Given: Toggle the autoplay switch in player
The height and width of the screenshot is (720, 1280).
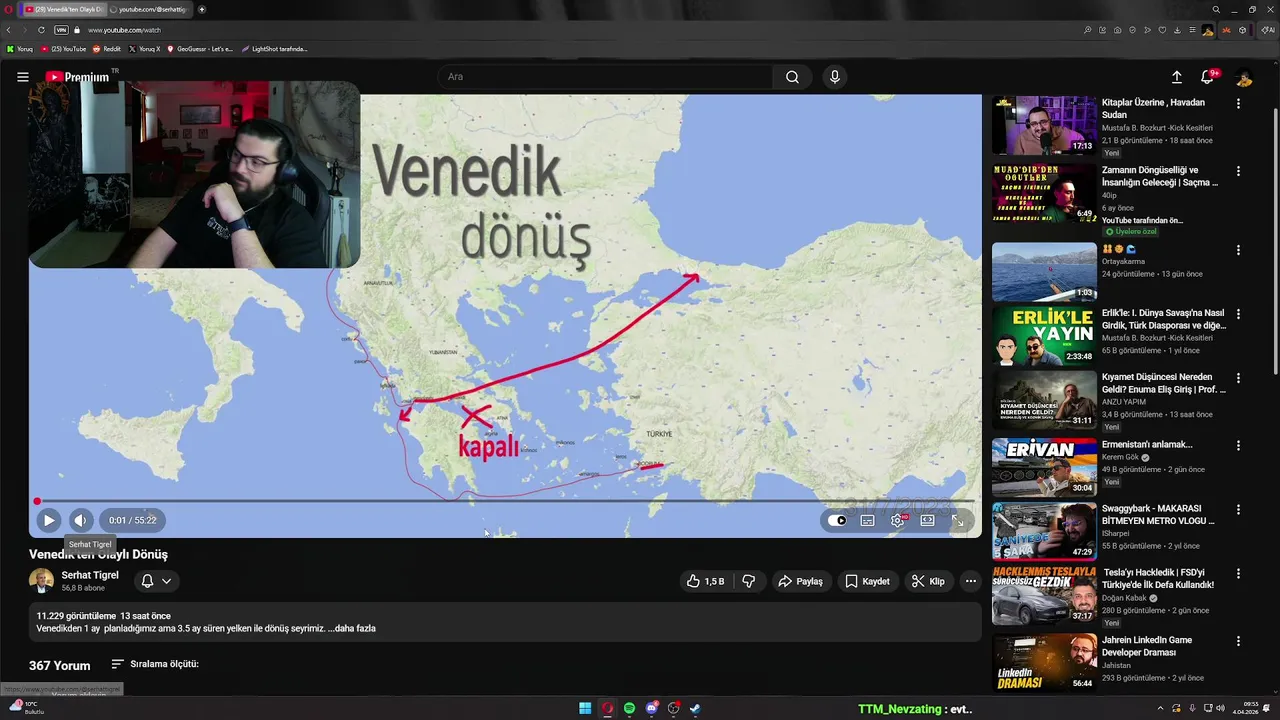Looking at the screenshot, I should pyautogui.click(x=837, y=520).
